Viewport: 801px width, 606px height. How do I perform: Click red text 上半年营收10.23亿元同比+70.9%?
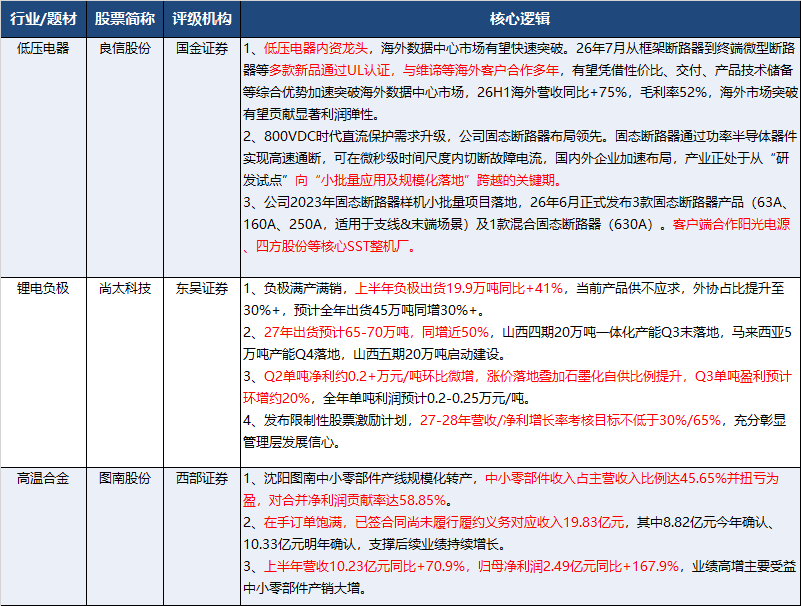click(x=364, y=567)
